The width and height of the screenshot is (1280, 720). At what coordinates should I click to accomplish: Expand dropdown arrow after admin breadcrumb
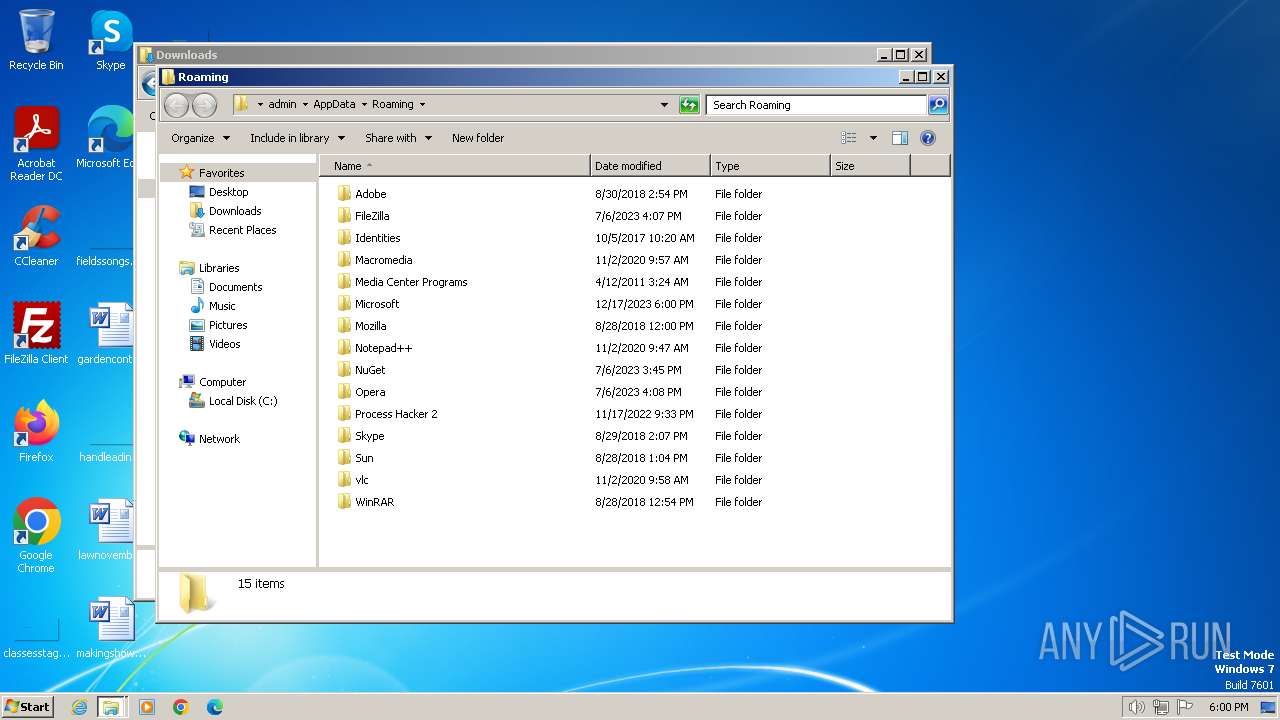(305, 104)
